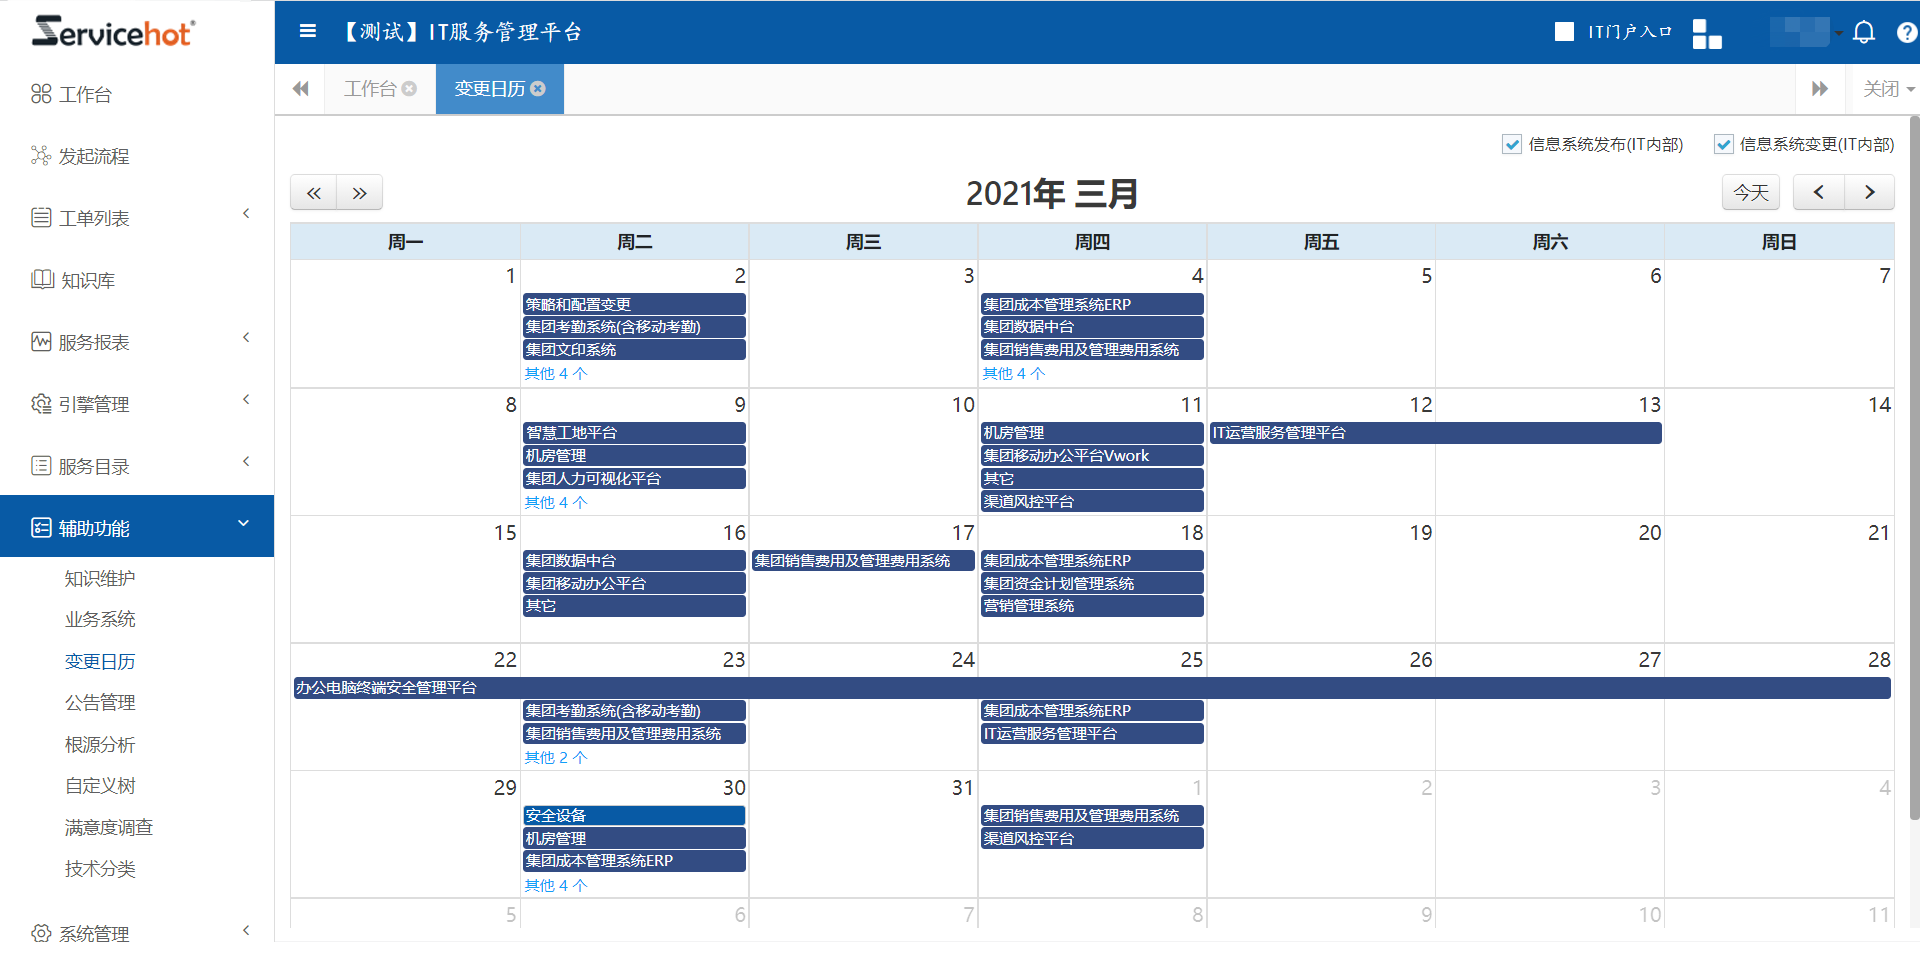Viewport: 1920px width, 954px height.
Task: Collapse the 辅助功能 submenu
Action: (x=242, y=522)
